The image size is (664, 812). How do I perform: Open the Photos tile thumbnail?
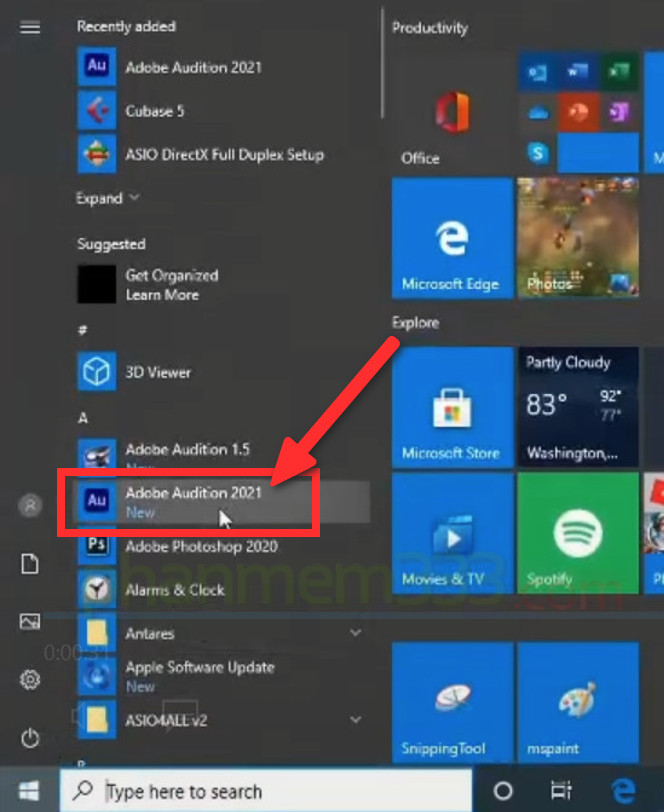[x=577, y=238]
